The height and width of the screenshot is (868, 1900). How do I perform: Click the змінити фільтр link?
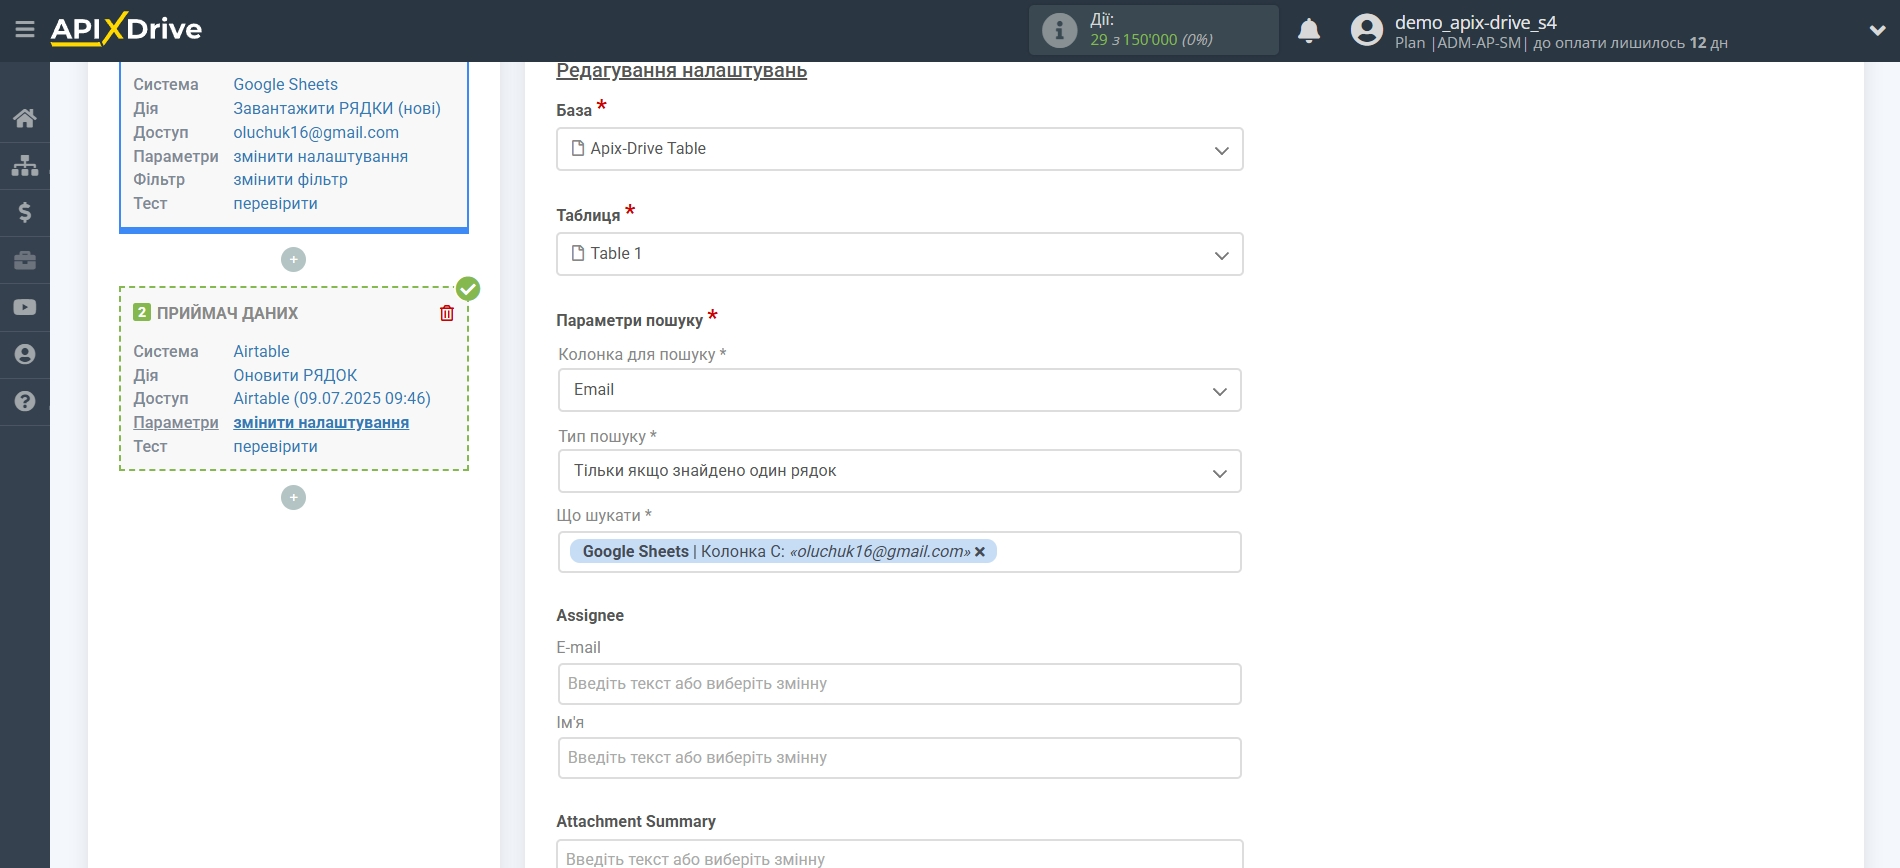coord(291,180)
